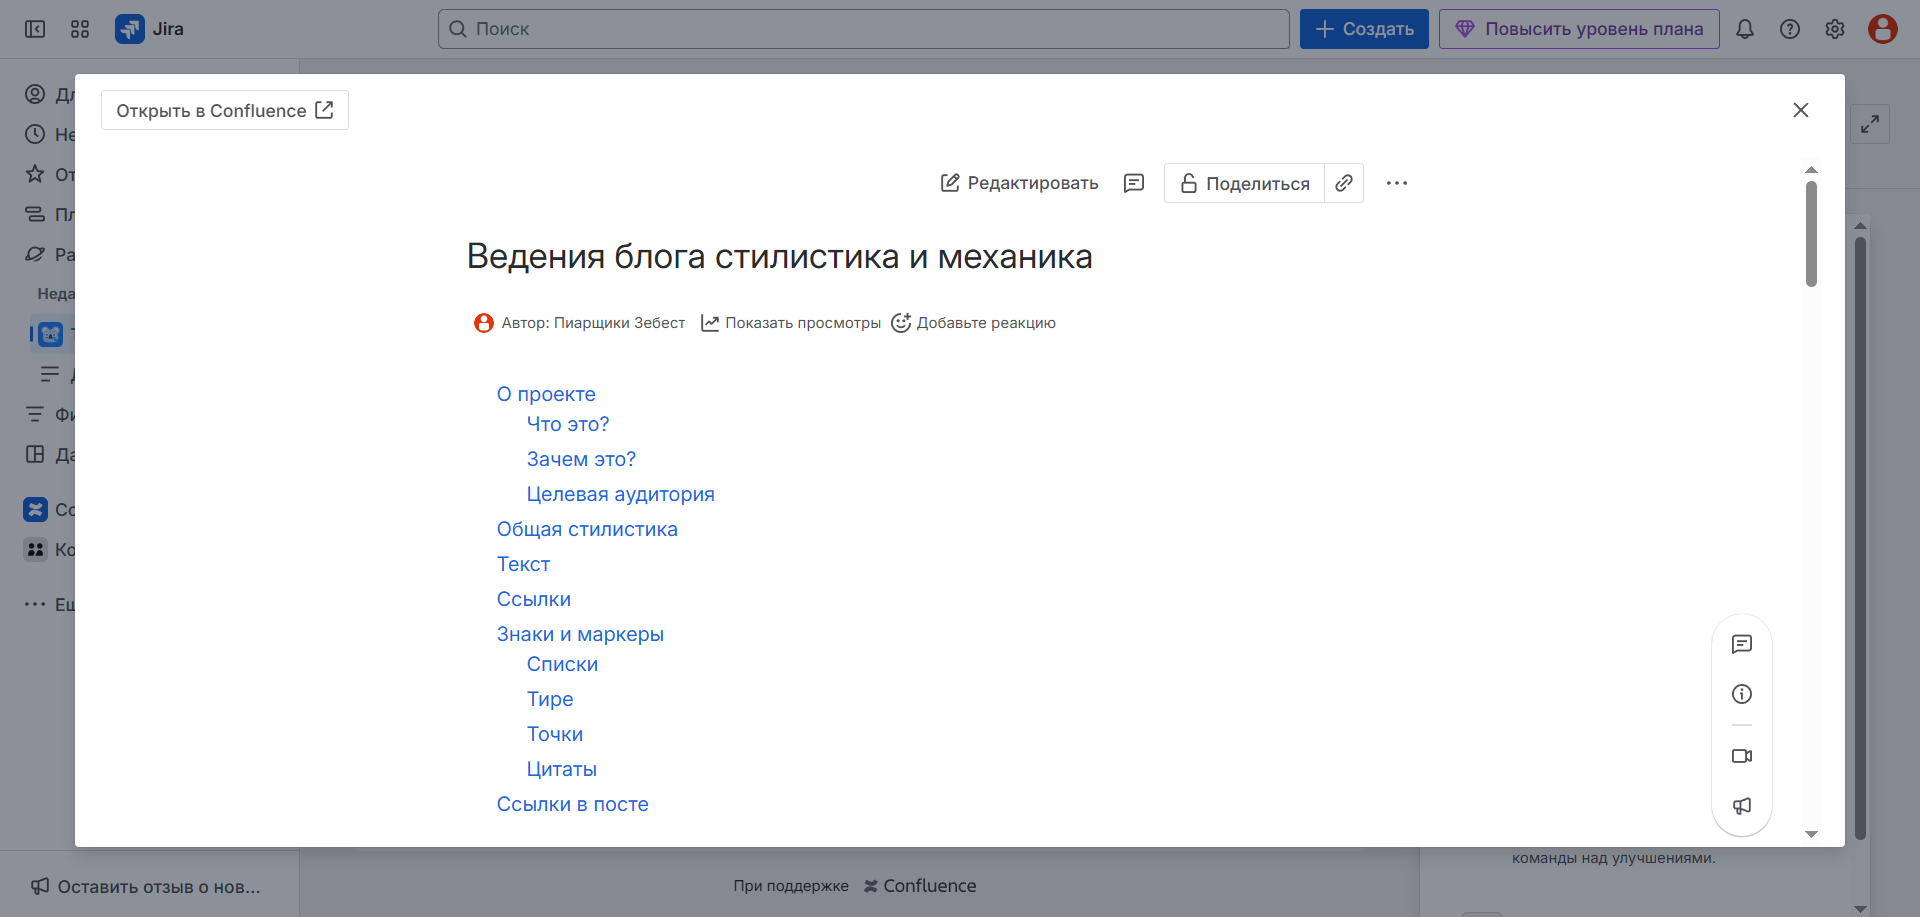
Task: Open comments from the floating side panel
Action: tap(1742, 644)
